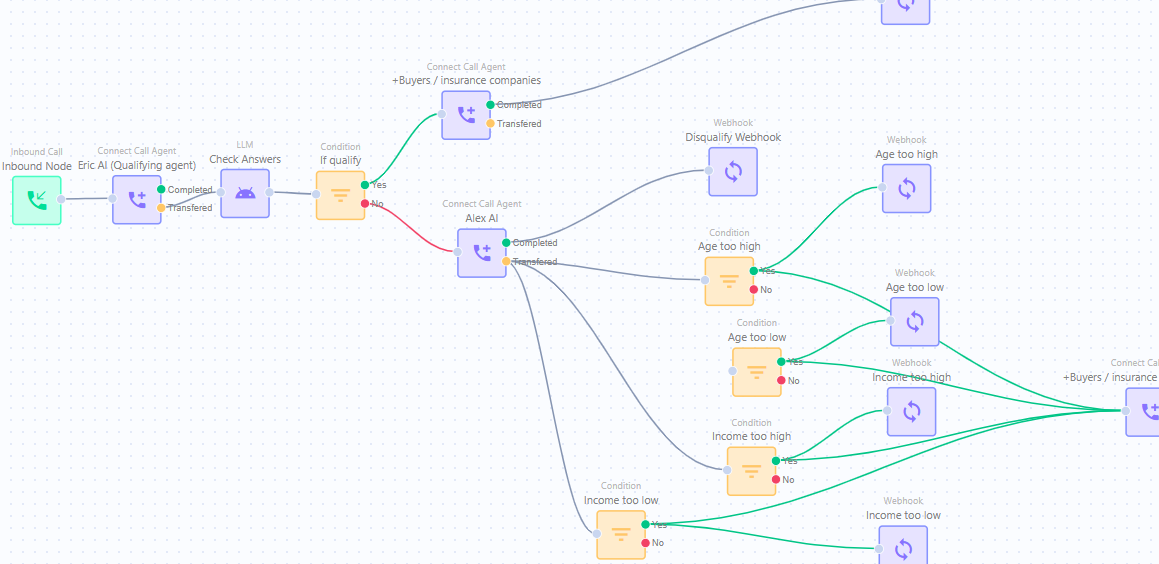The width and height of the screenshot is (1159, 564).
Task: Select the Inbound Node call icon
Action: click(36, 200)
